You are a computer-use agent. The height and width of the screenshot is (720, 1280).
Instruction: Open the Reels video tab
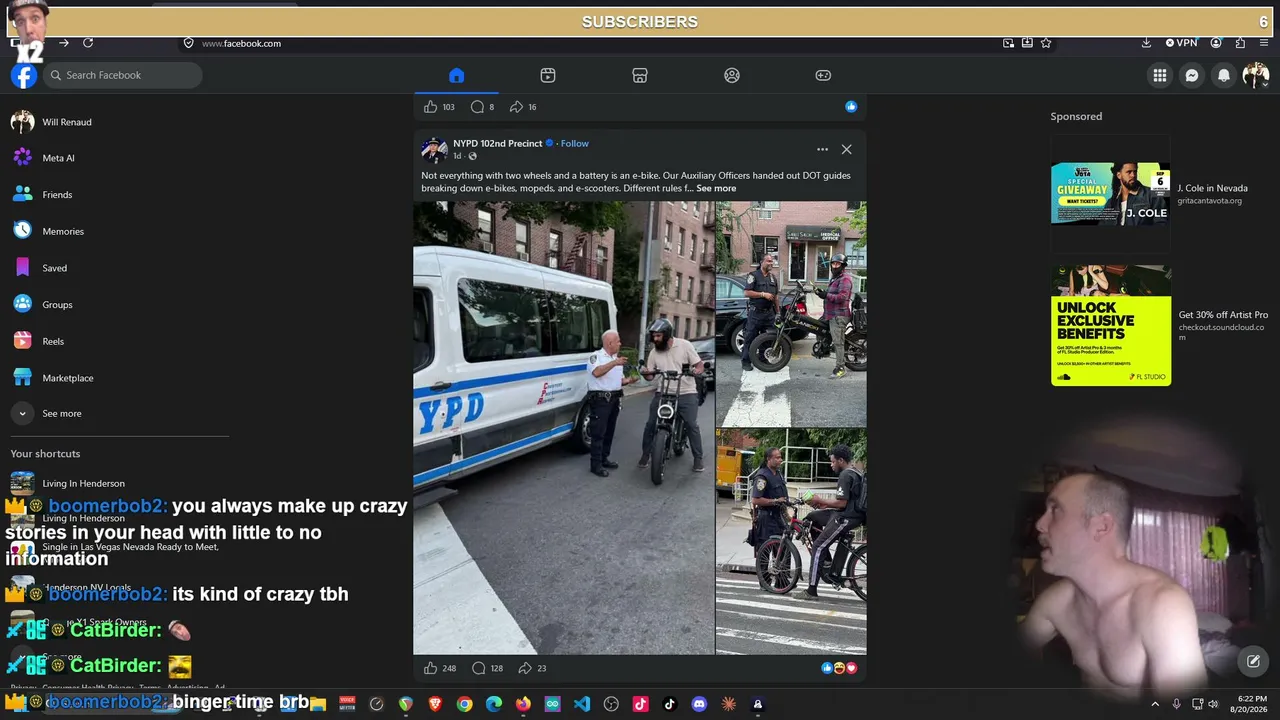548,75
